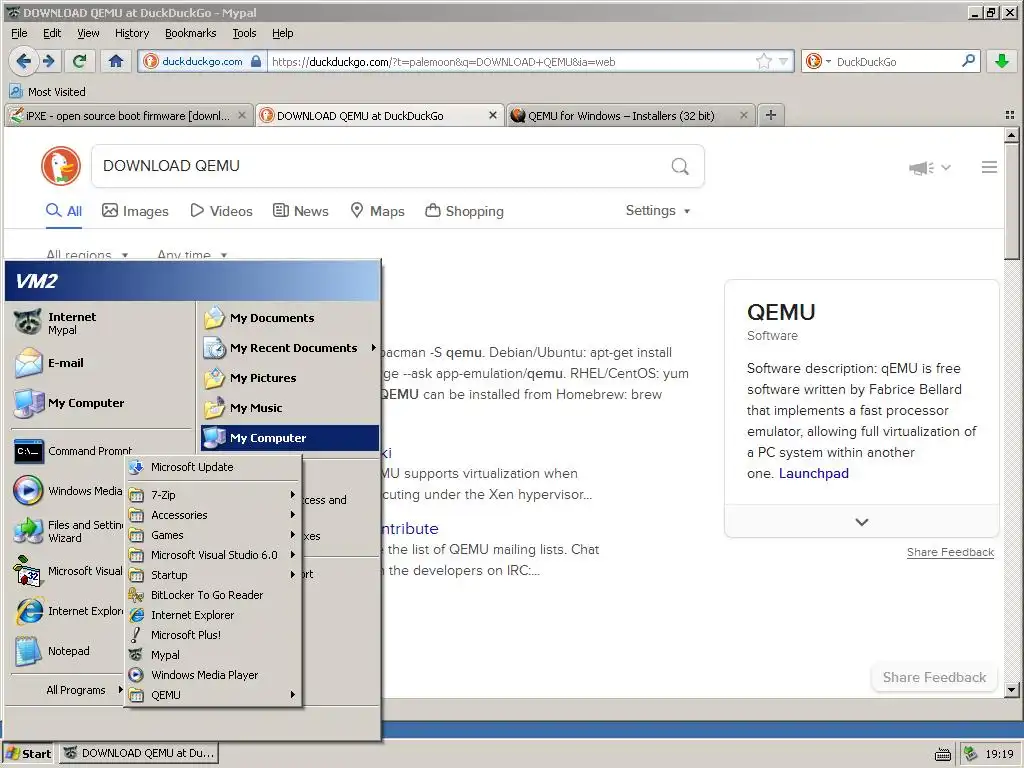Switch to QEMU for Windows Installers tab
This screenshot has width=1024, height=768.
coord(630,116)
